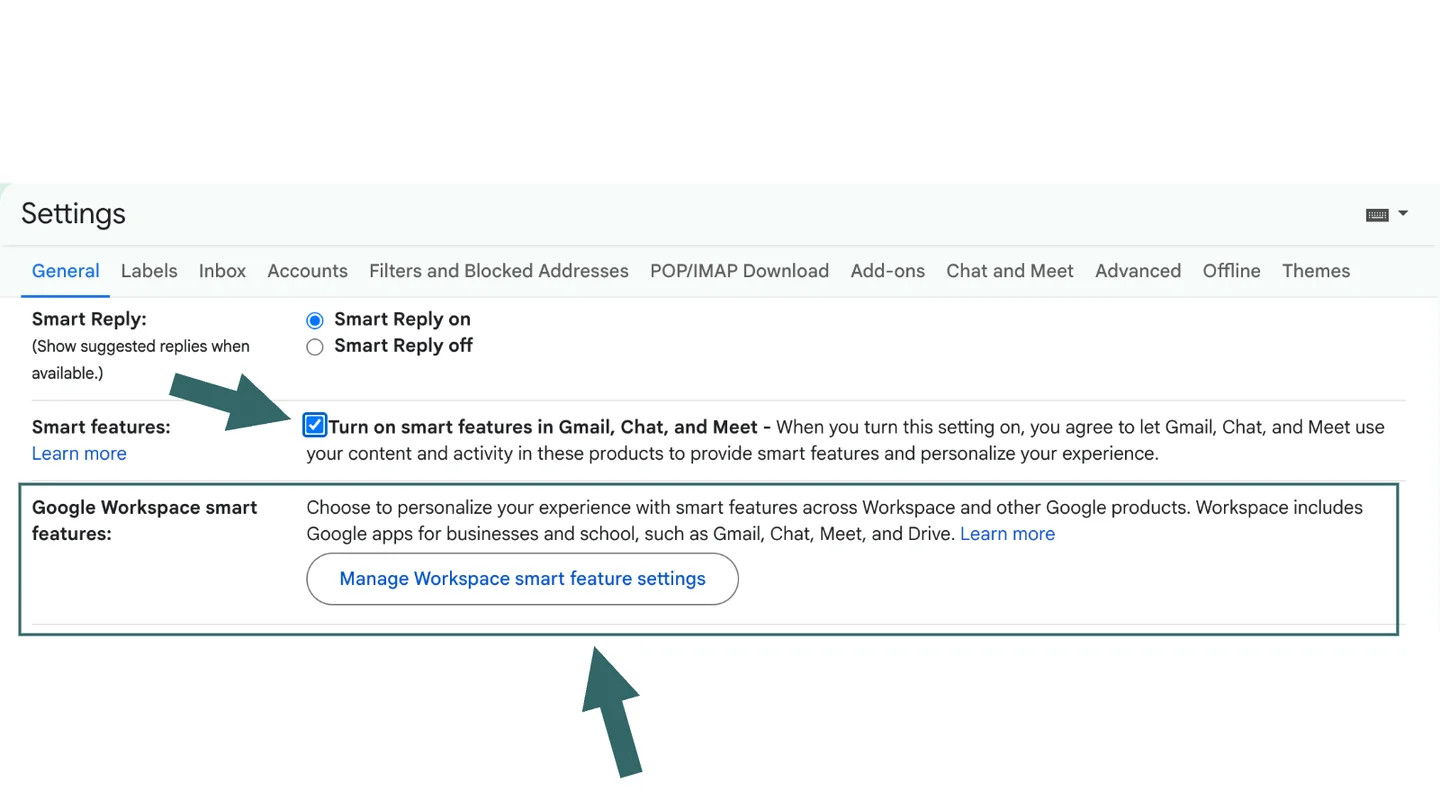
Task: Open the Accounts tab
Action: point(307,271)
